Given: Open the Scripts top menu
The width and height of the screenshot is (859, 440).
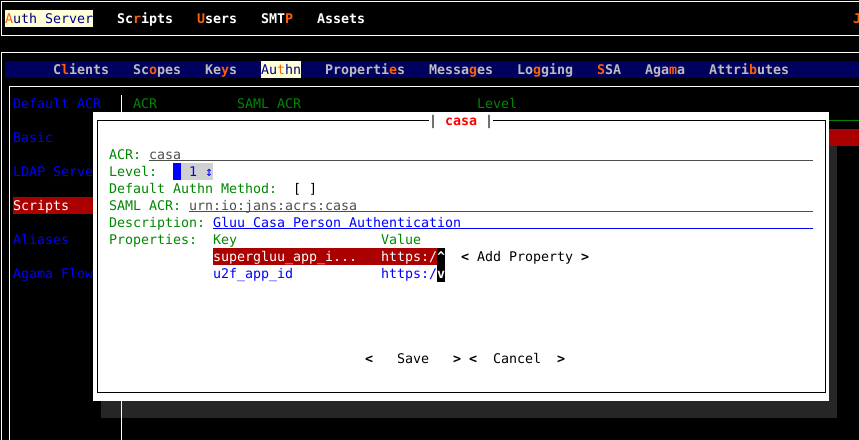Looking at the screenshot, I should pos(144,18).
